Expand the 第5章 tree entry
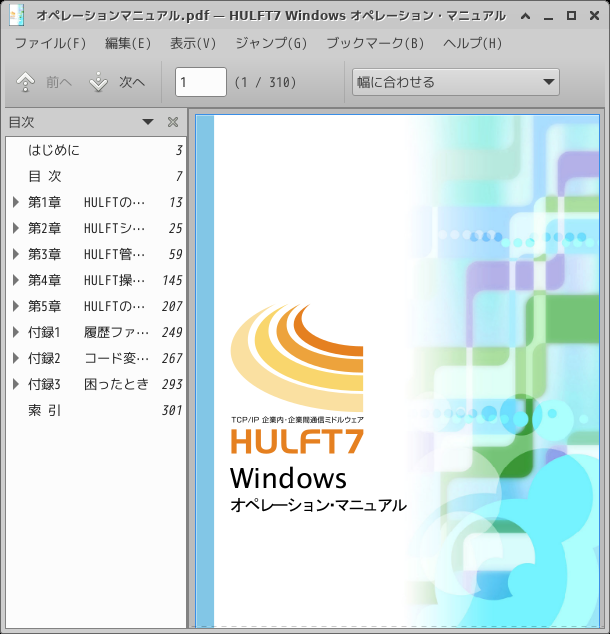This screenshot has height=634, width=610. [16, 306]
